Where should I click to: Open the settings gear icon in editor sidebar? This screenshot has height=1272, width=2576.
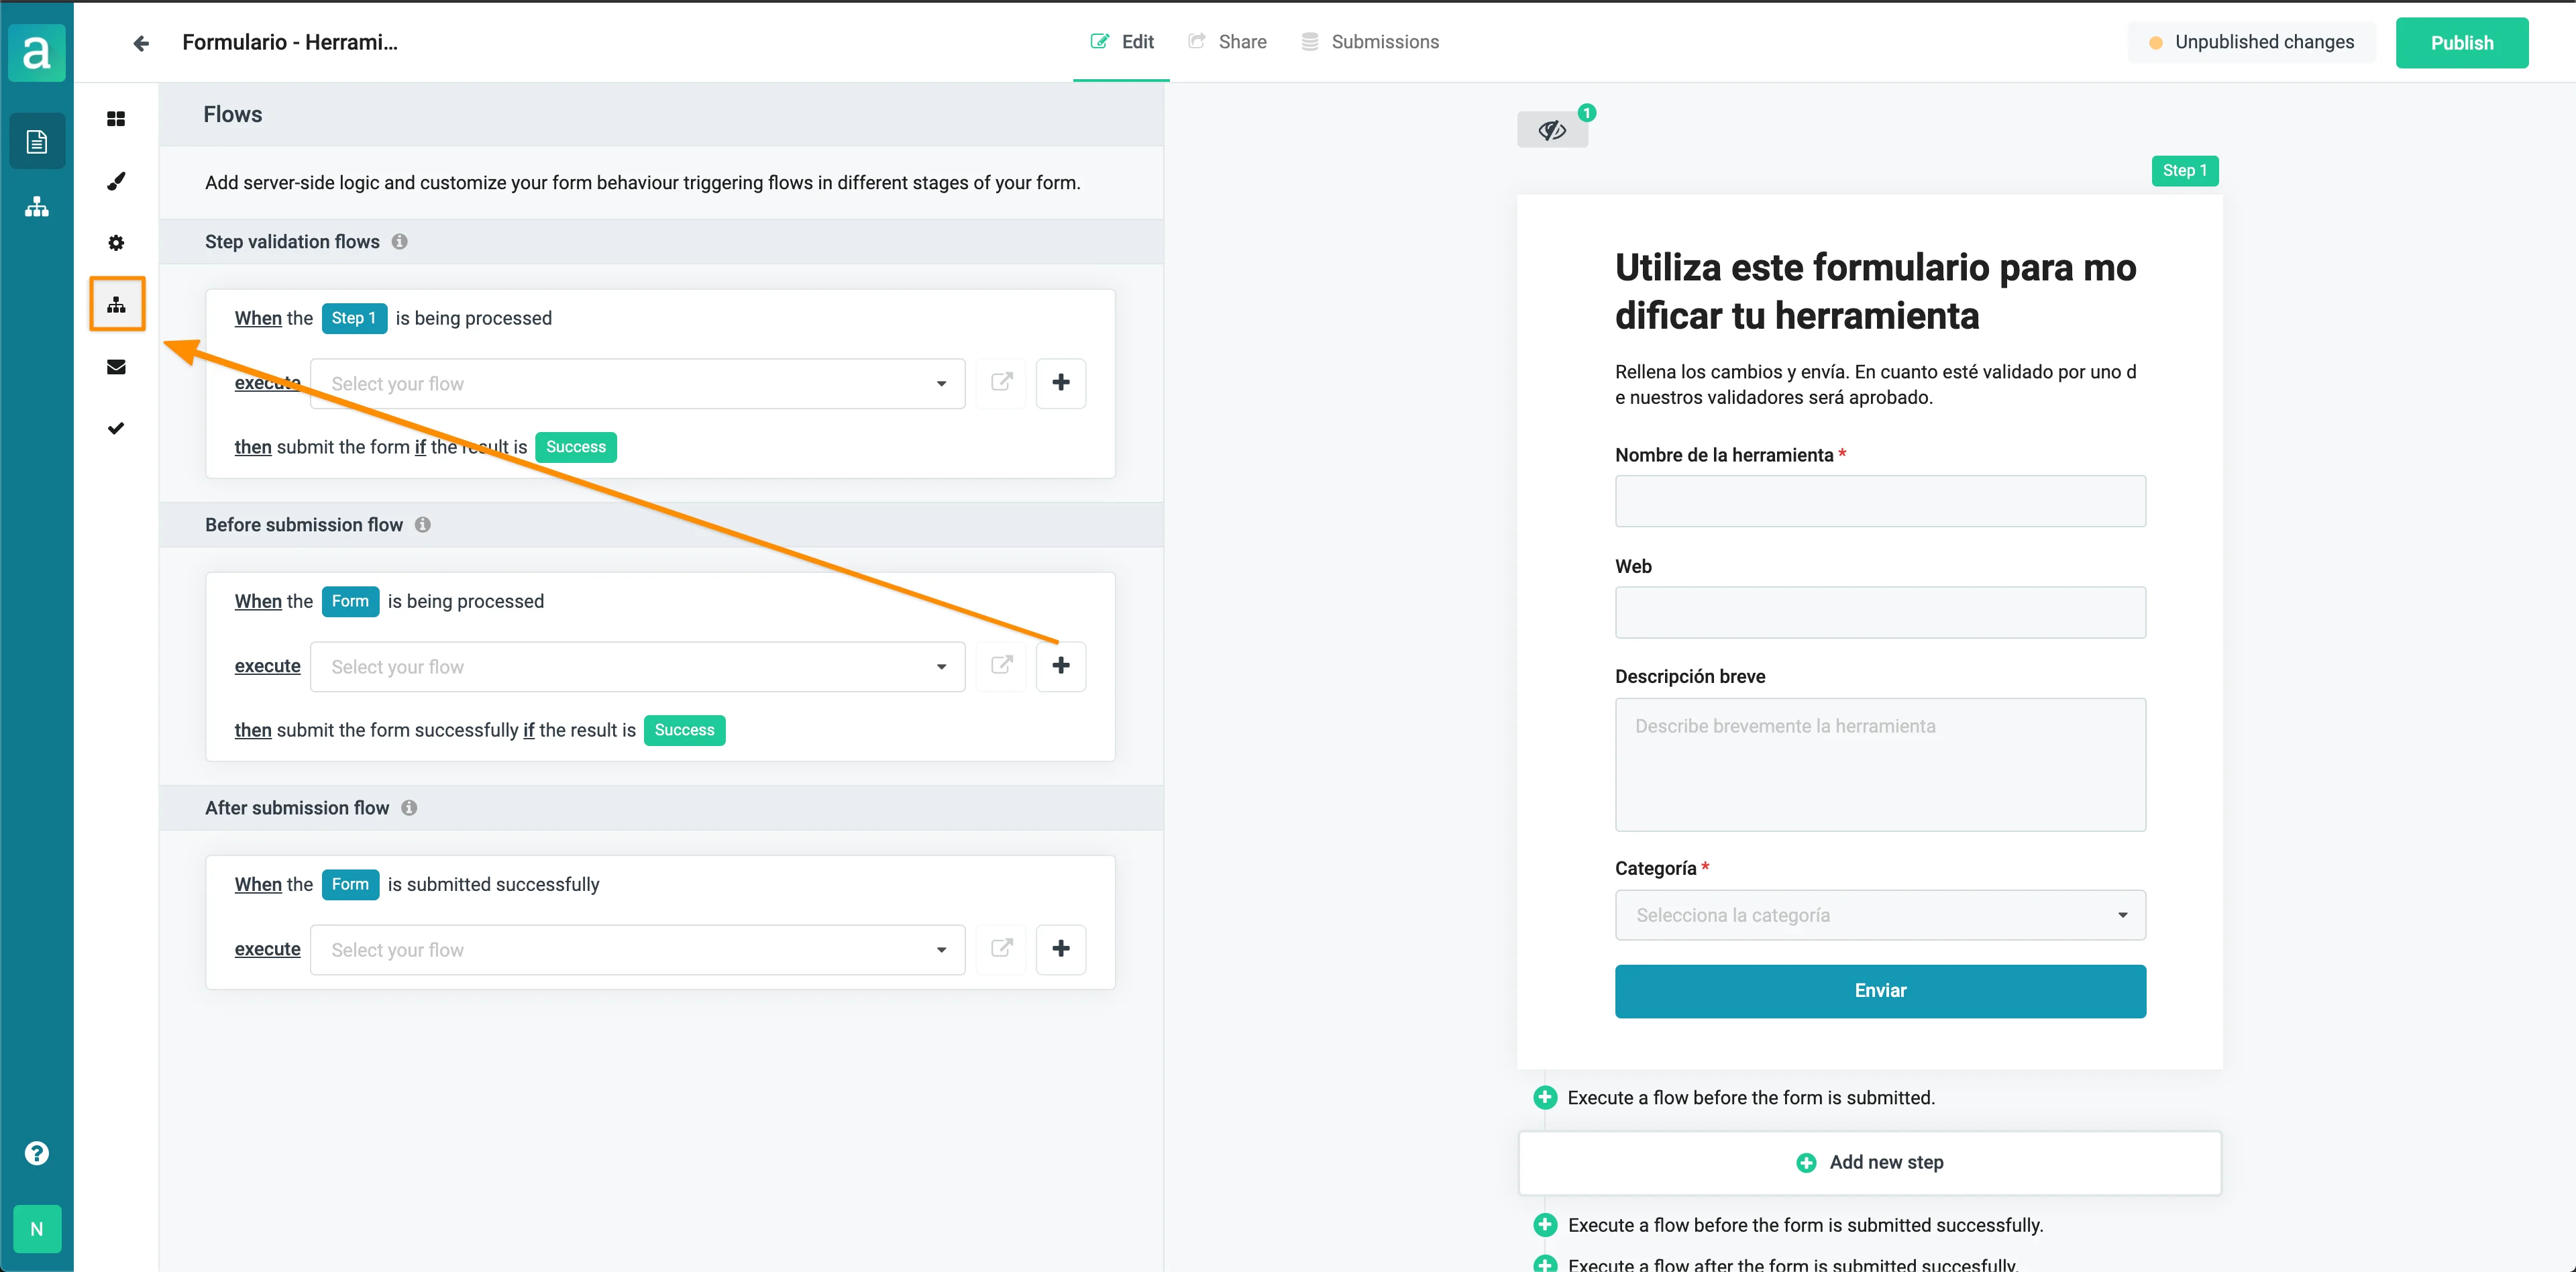tap(116, 243)
